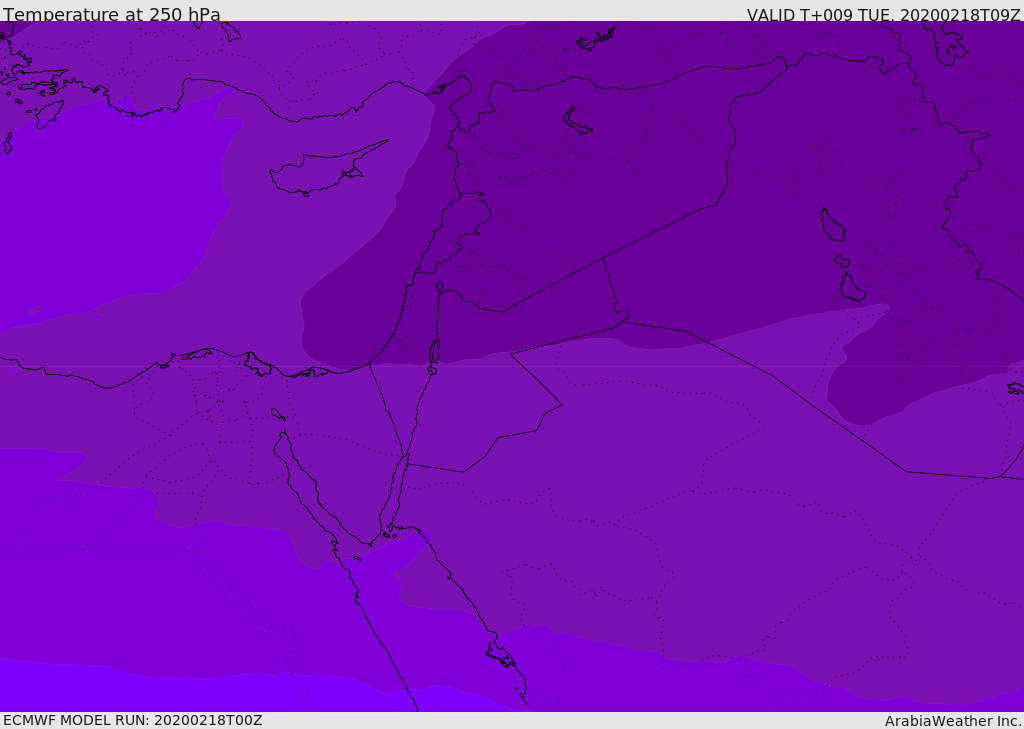Click the ECMWF MODEL RUN label

132,720
